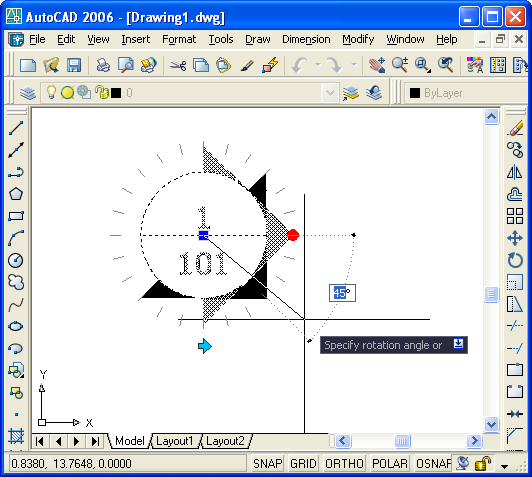Expand dynamic input options arrow in tooltip
The image size is (532, 477).
[x=458, y=344]
